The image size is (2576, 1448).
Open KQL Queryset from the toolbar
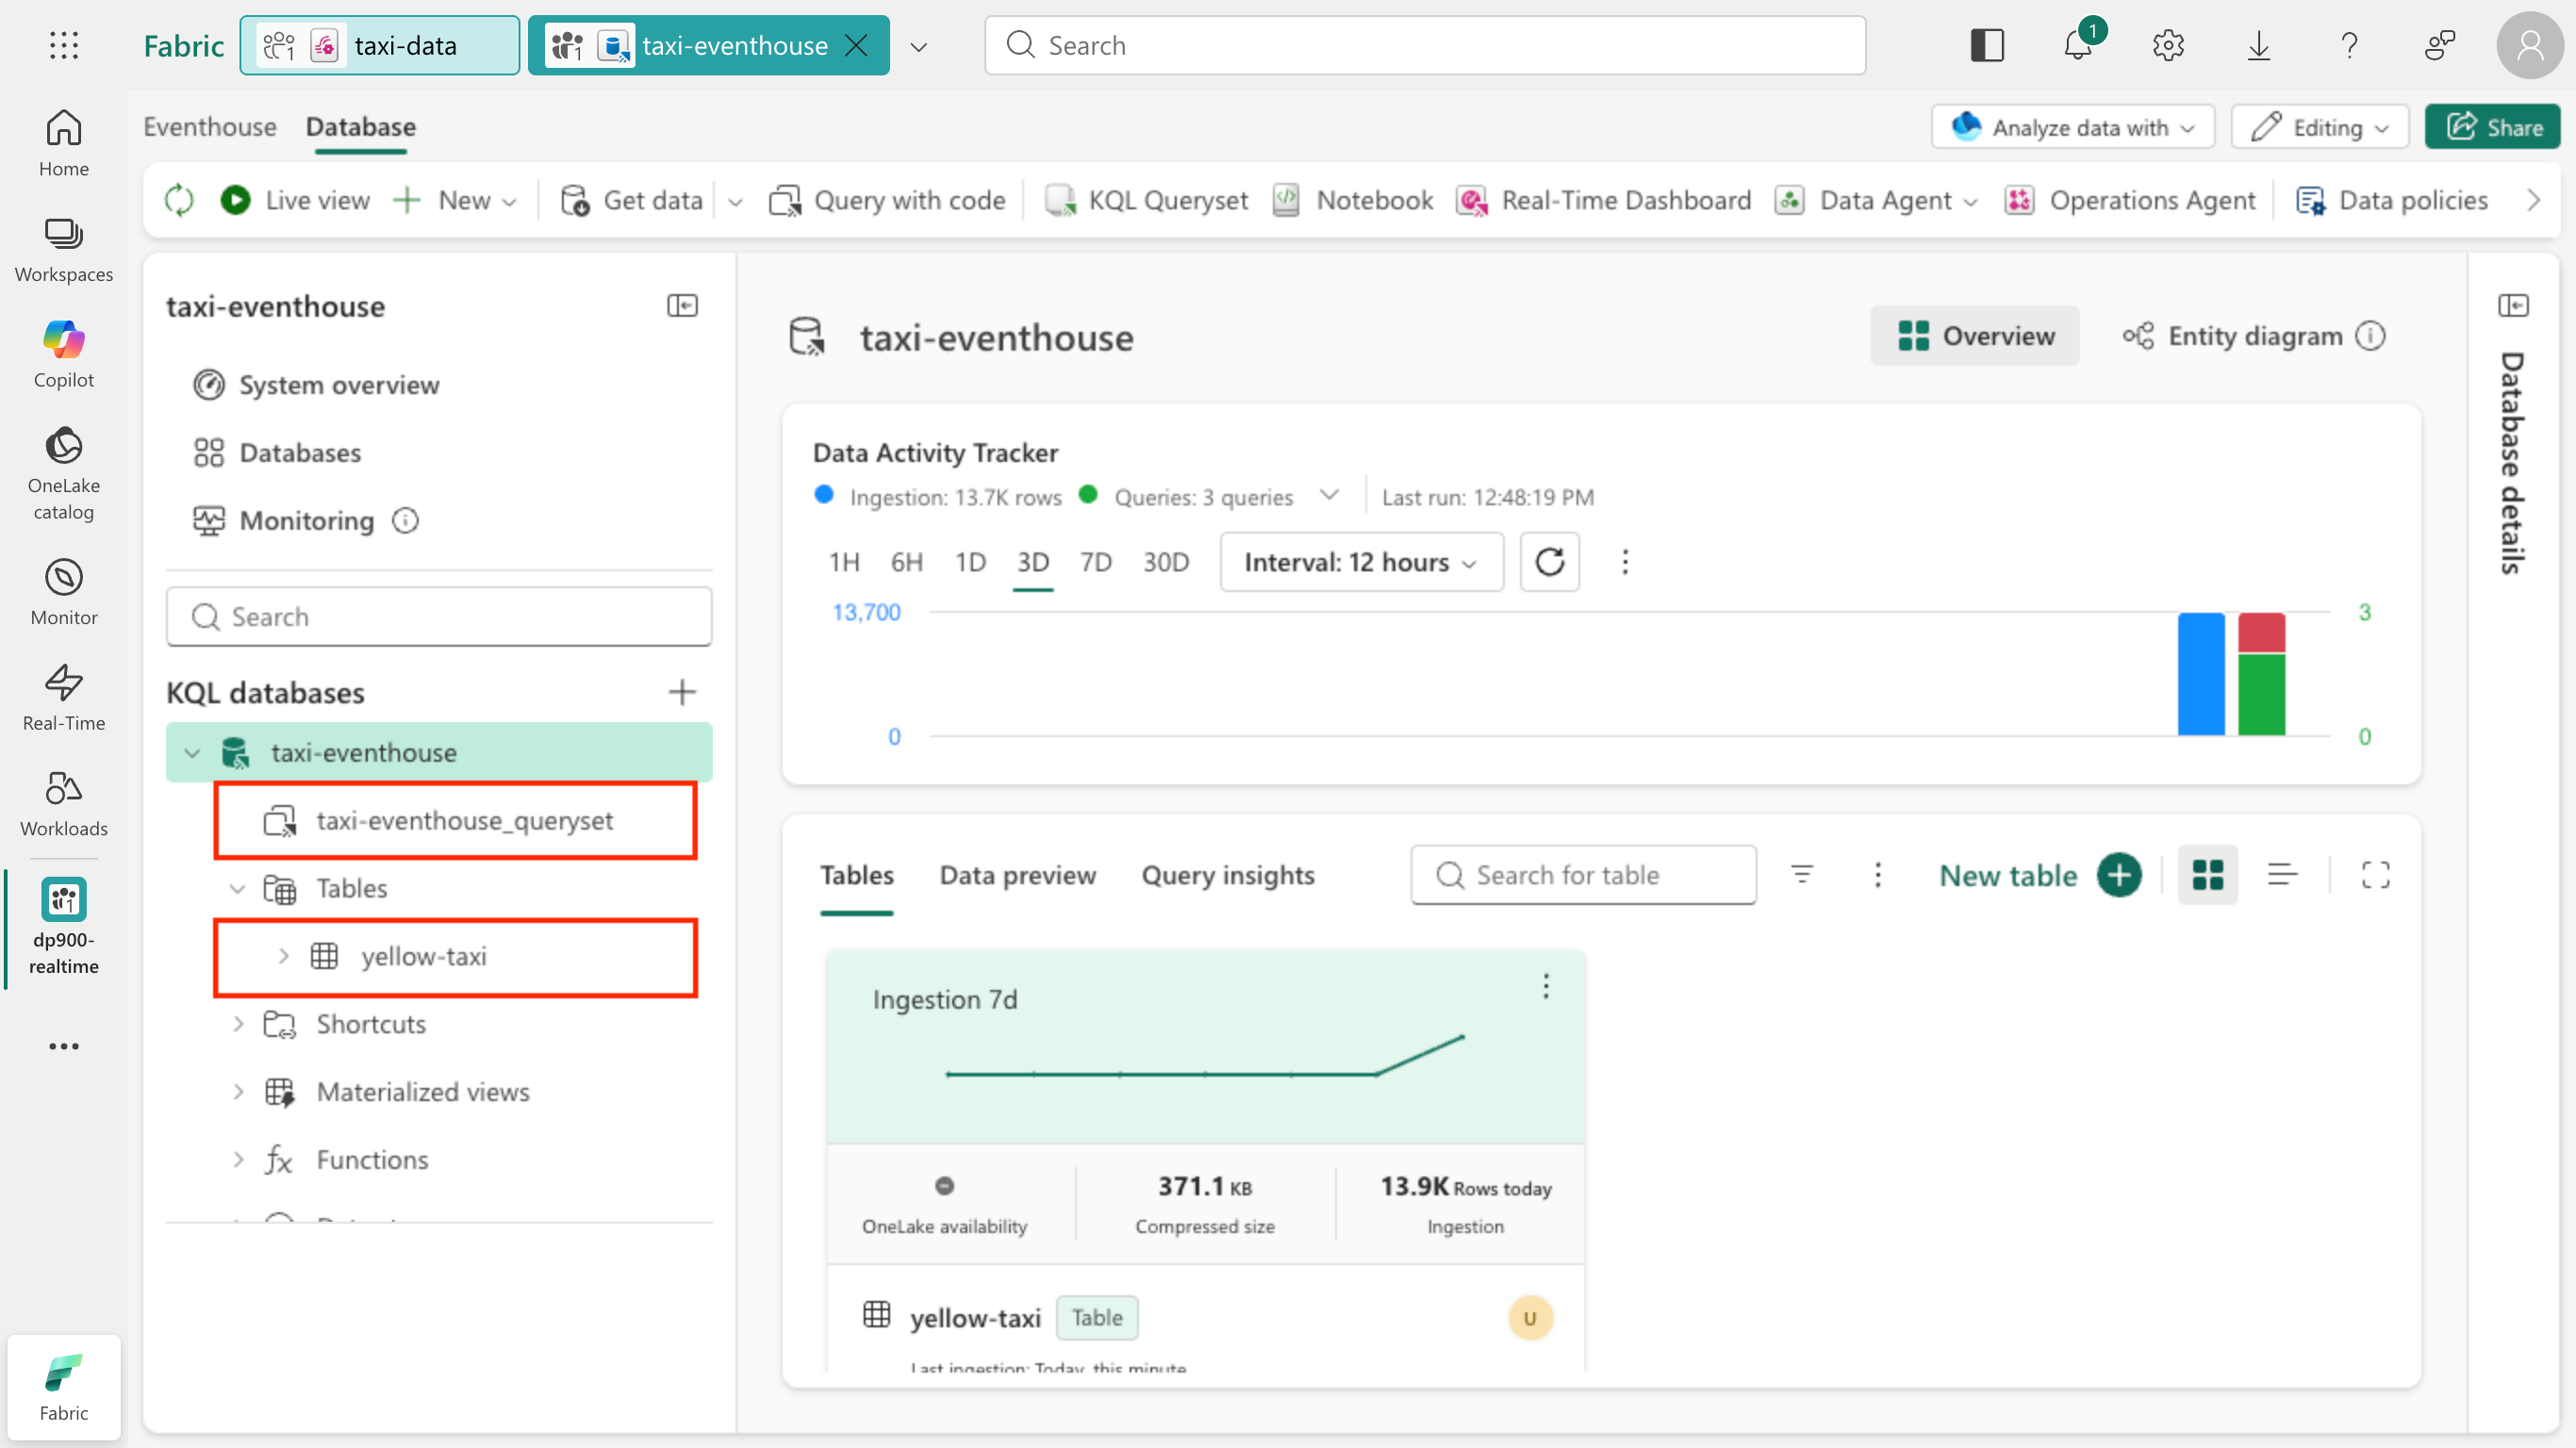pyautogui.click(x=1146, y=200)
